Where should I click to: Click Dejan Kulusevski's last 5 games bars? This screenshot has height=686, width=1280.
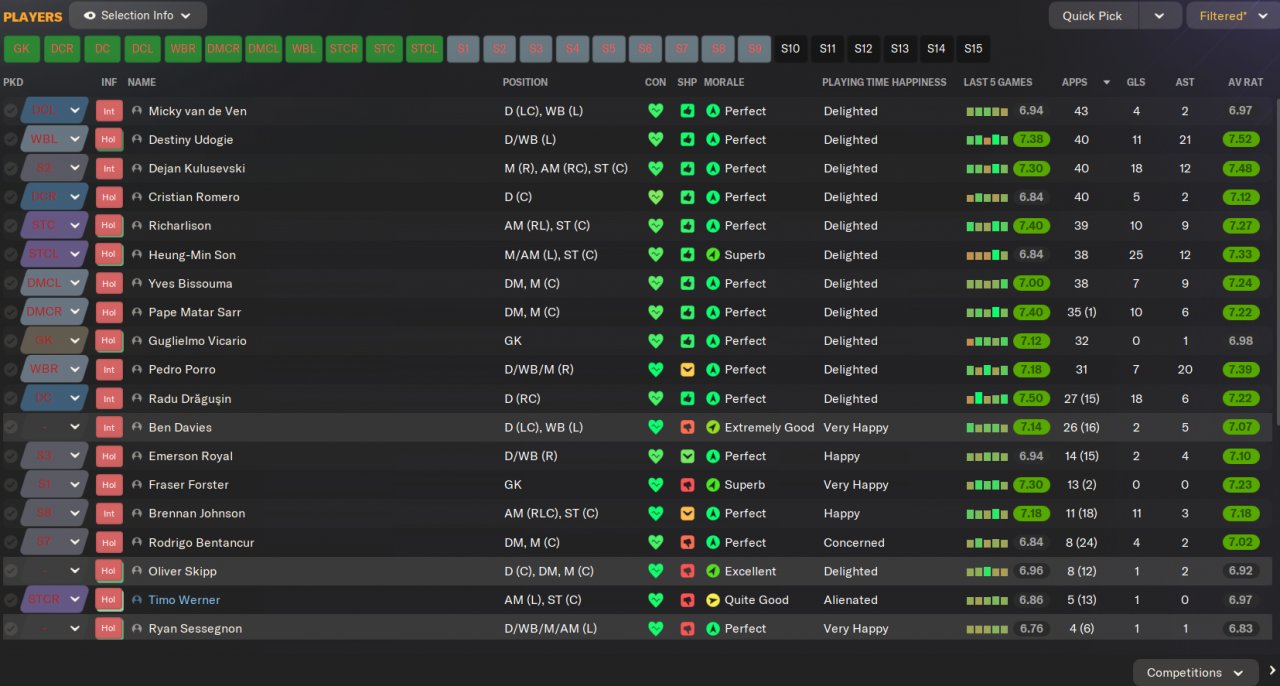pos(987,169)
